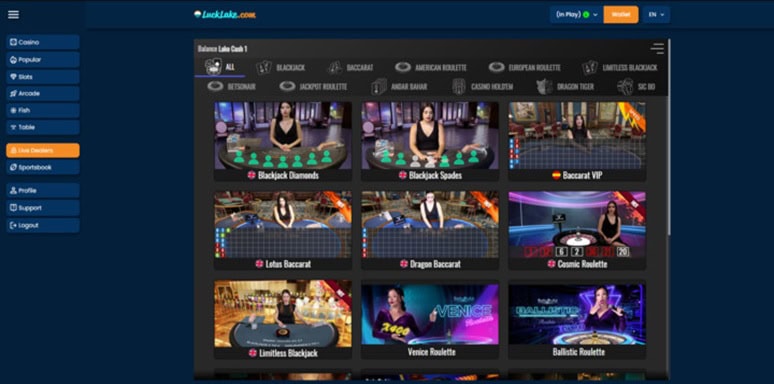Image resolution: width=774 pixels, height=384 pixels.
Task: Open the lobby list menu icon
Action: tap(657, 48)
